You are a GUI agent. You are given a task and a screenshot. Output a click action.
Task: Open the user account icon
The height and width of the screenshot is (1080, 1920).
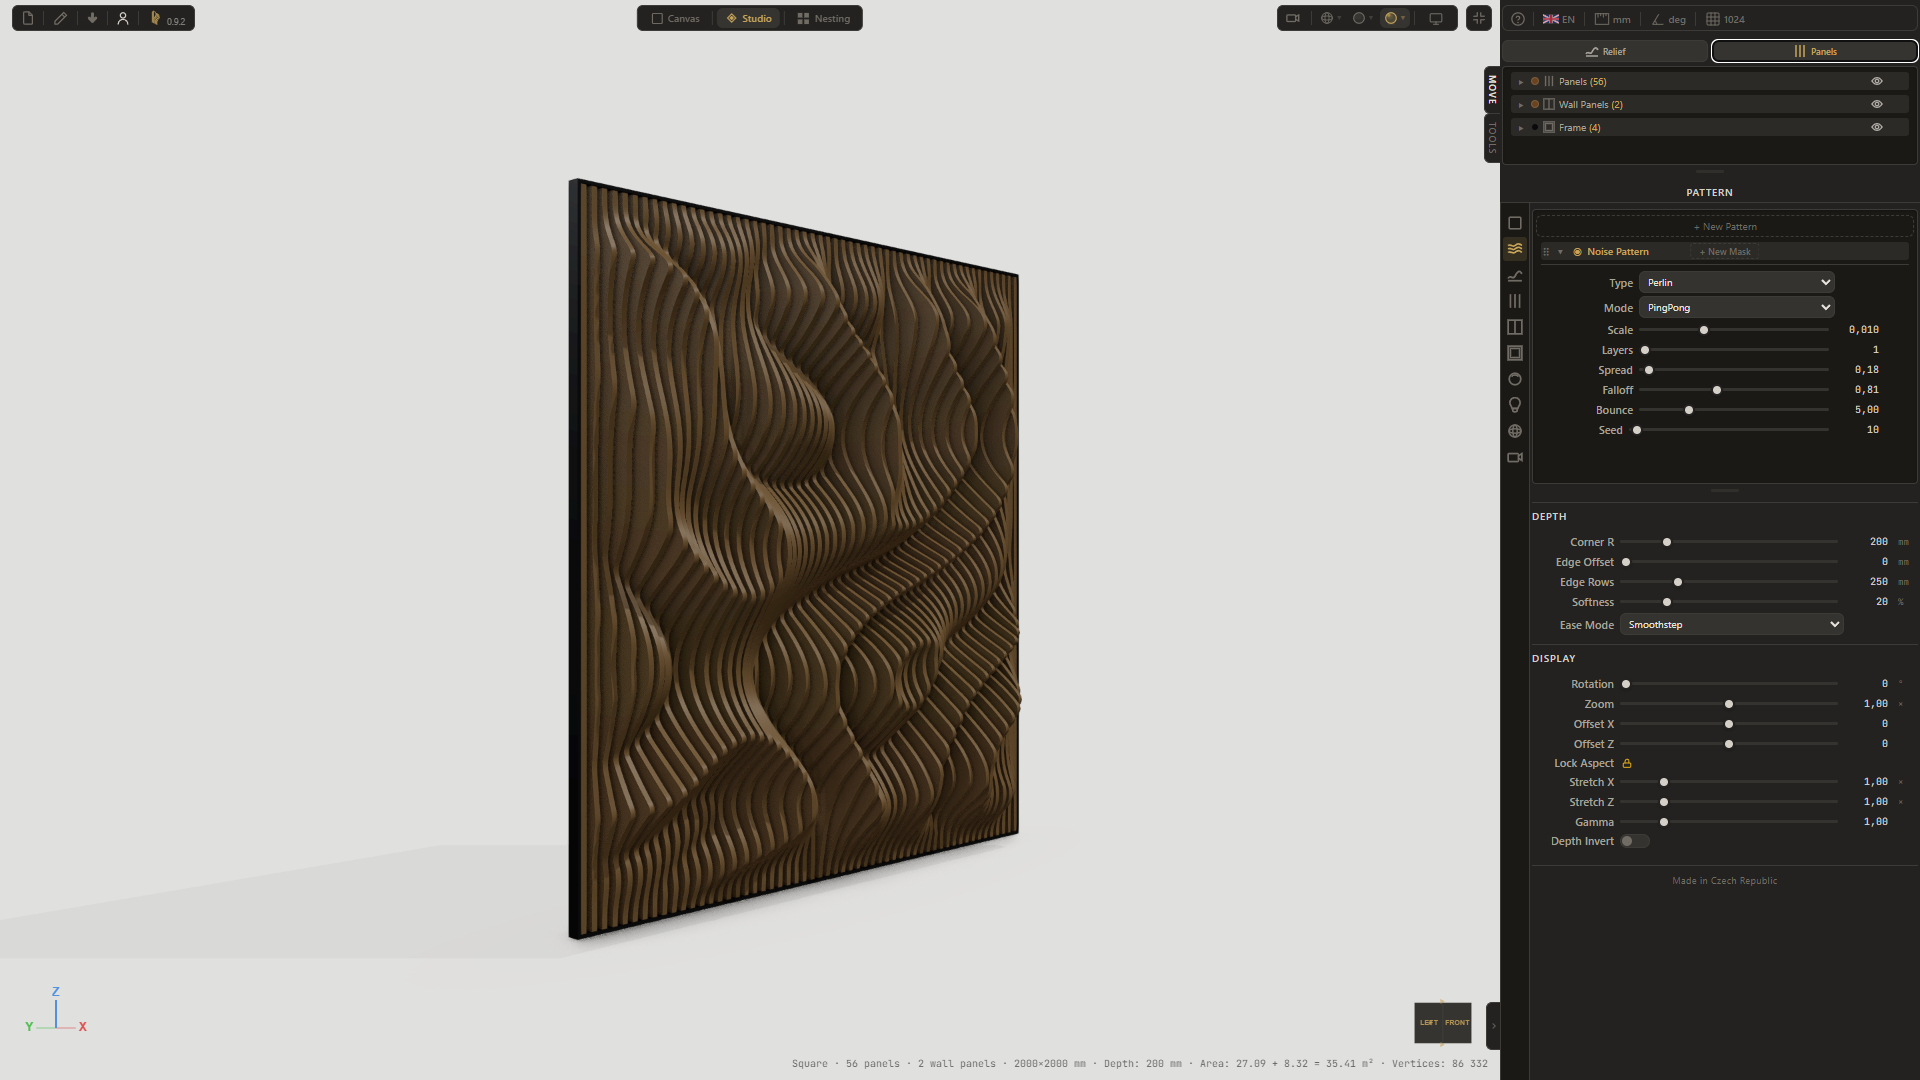click(122, 18)
